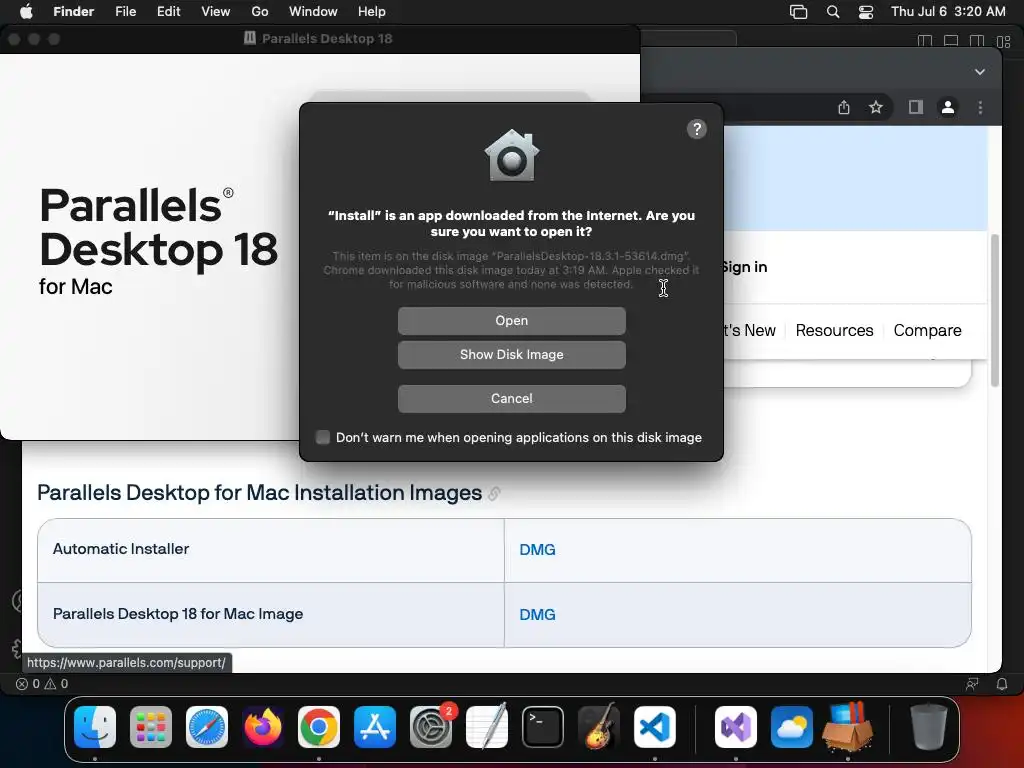Launch Firefox from the Dock

pos(263,727)
